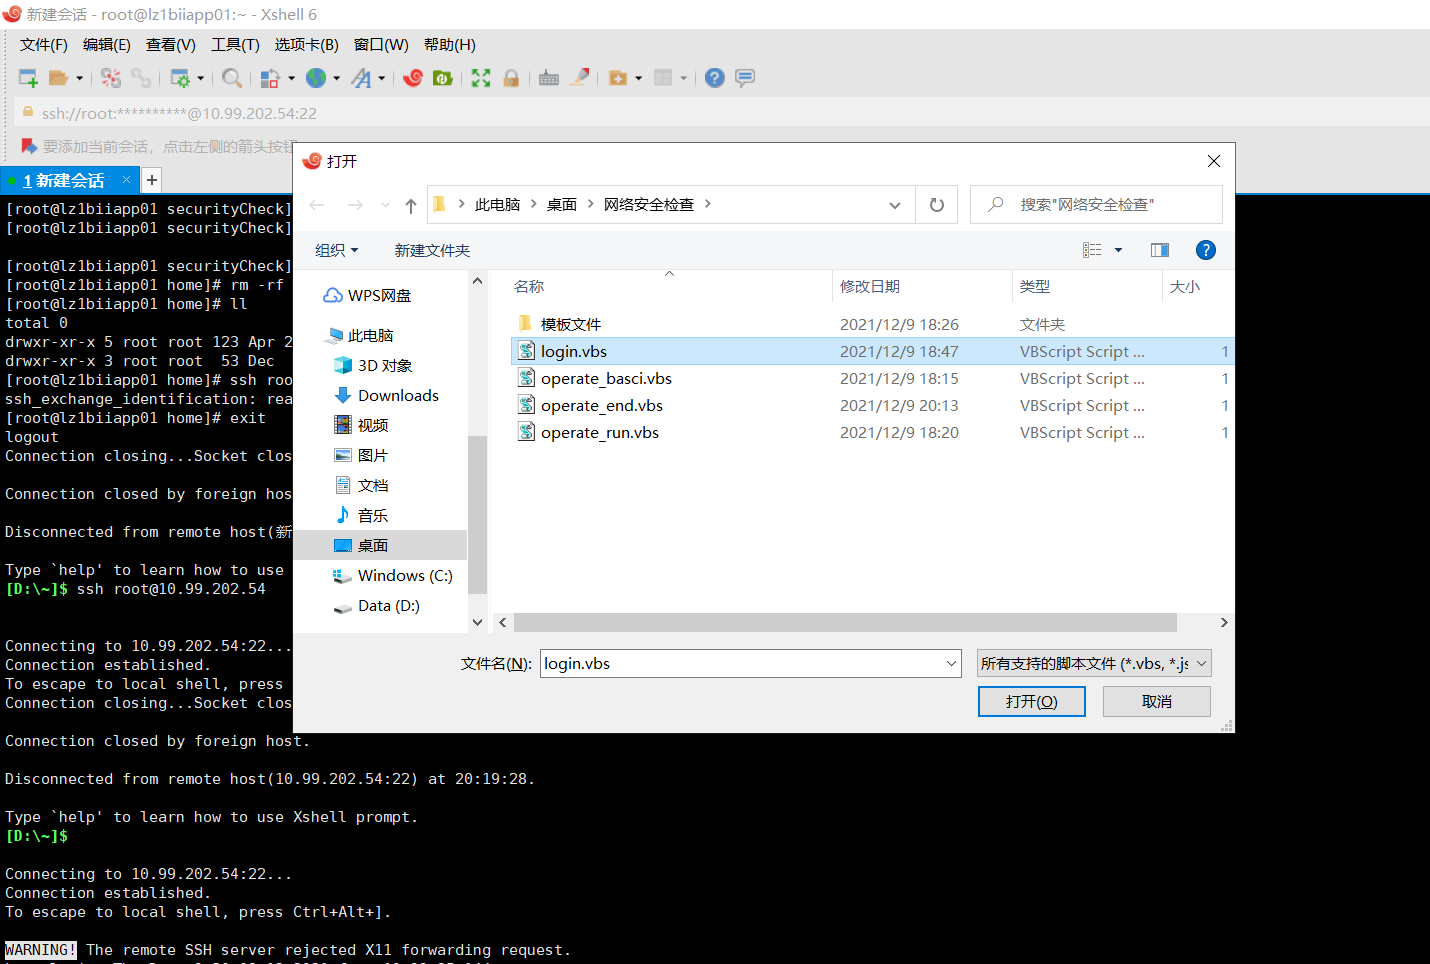The height and width of the screenshot is (964, 1430).
Task: Click the search 网络安全检查 box
Action: [1096, 204]
